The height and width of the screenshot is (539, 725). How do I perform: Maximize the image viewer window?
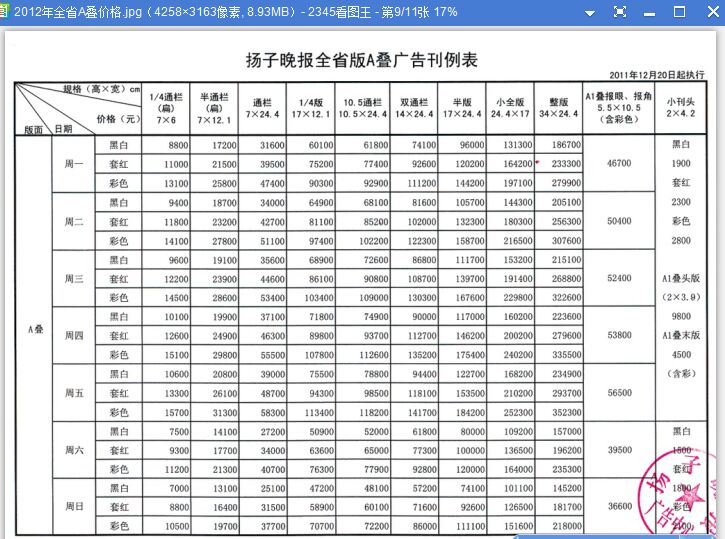679,12
